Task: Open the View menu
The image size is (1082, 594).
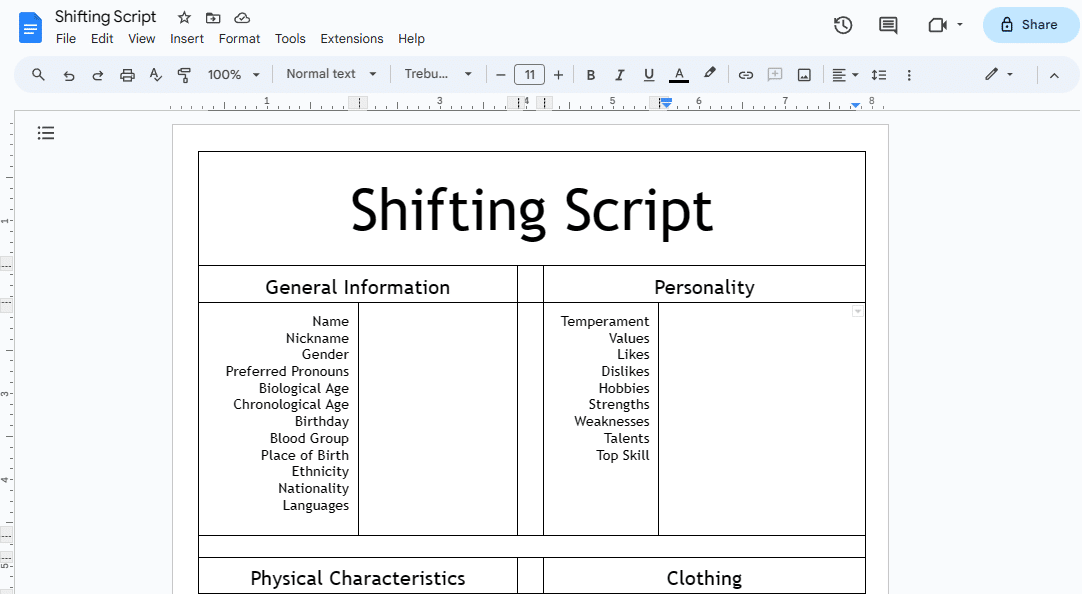Action: click(x=141, y=39)
